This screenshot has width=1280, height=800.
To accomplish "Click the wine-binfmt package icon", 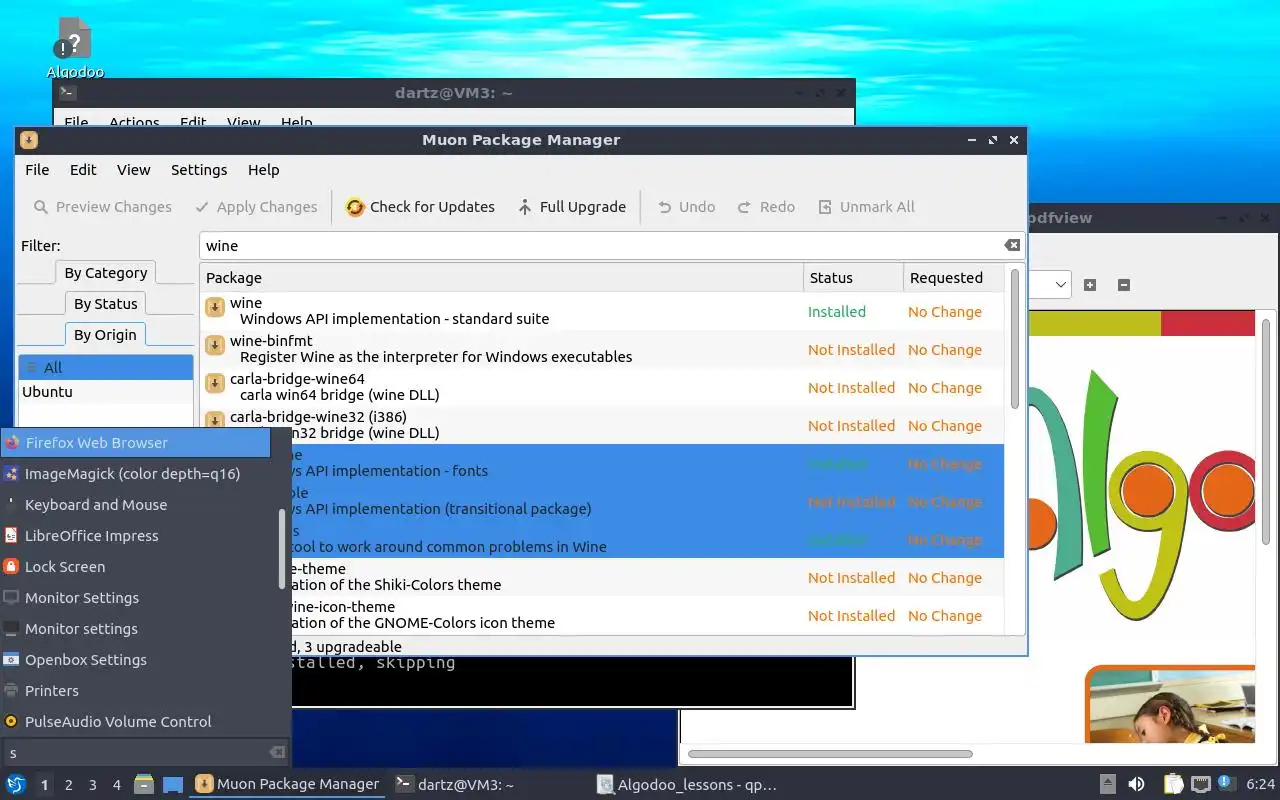I will click(215, 345).
